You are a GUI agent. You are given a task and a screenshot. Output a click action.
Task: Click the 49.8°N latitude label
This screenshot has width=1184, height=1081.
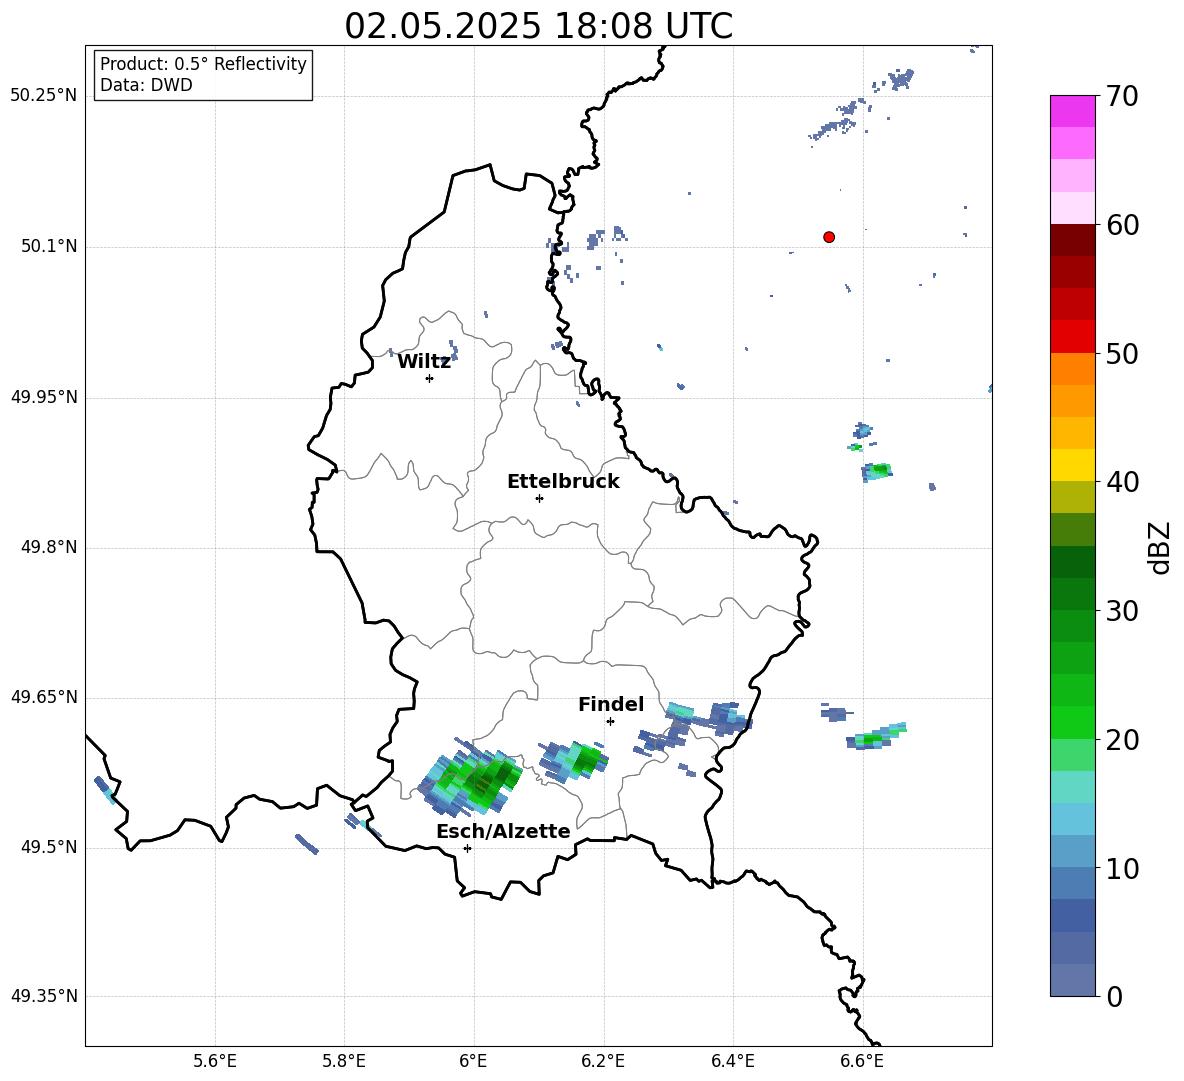tap(49, 547)
